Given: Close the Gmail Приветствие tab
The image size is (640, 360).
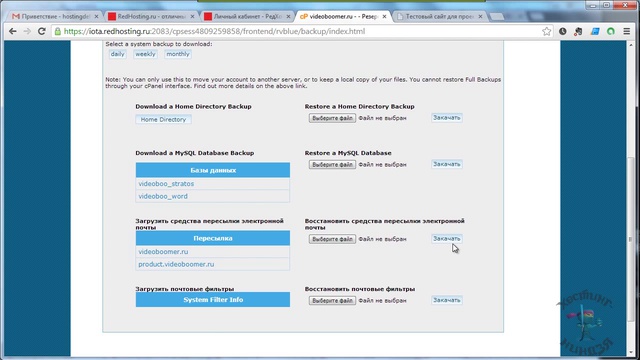Looking at the screenshot, I should click(x=96, y=16).
